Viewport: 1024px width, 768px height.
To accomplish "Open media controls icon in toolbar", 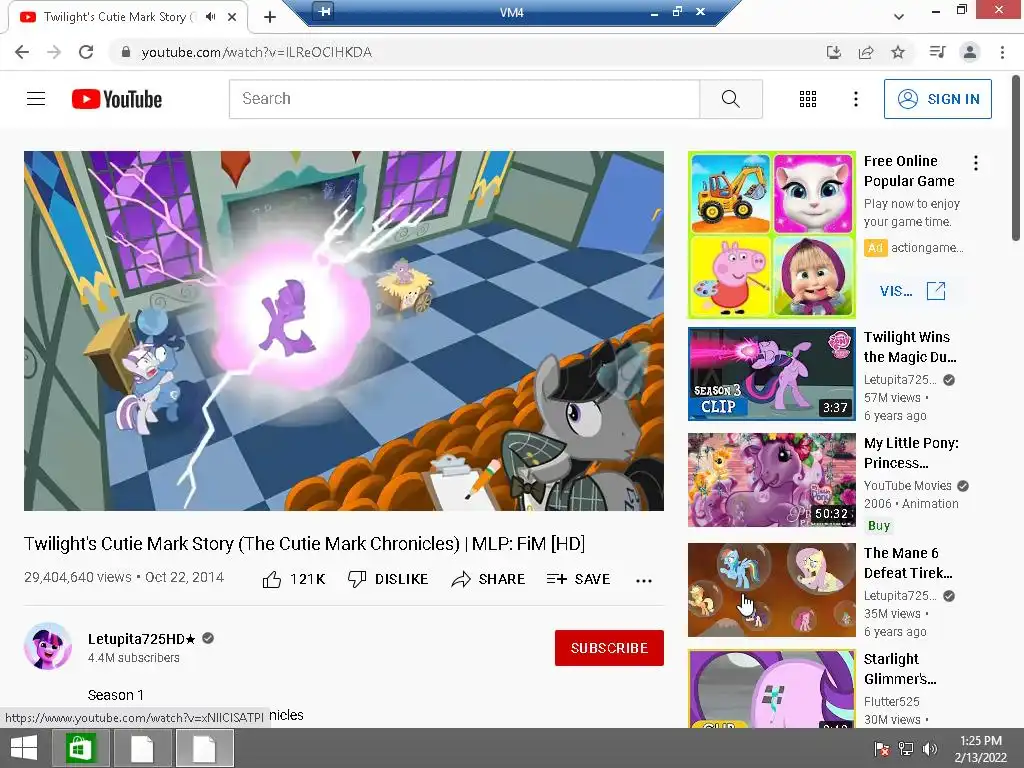I will [937, 52].
